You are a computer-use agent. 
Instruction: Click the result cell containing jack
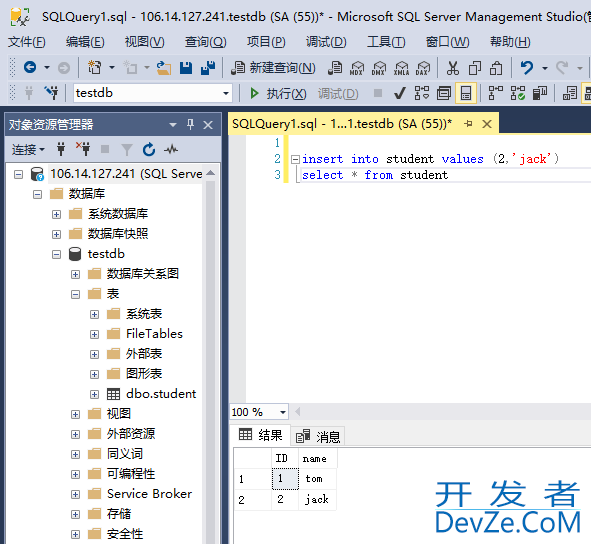317,500
